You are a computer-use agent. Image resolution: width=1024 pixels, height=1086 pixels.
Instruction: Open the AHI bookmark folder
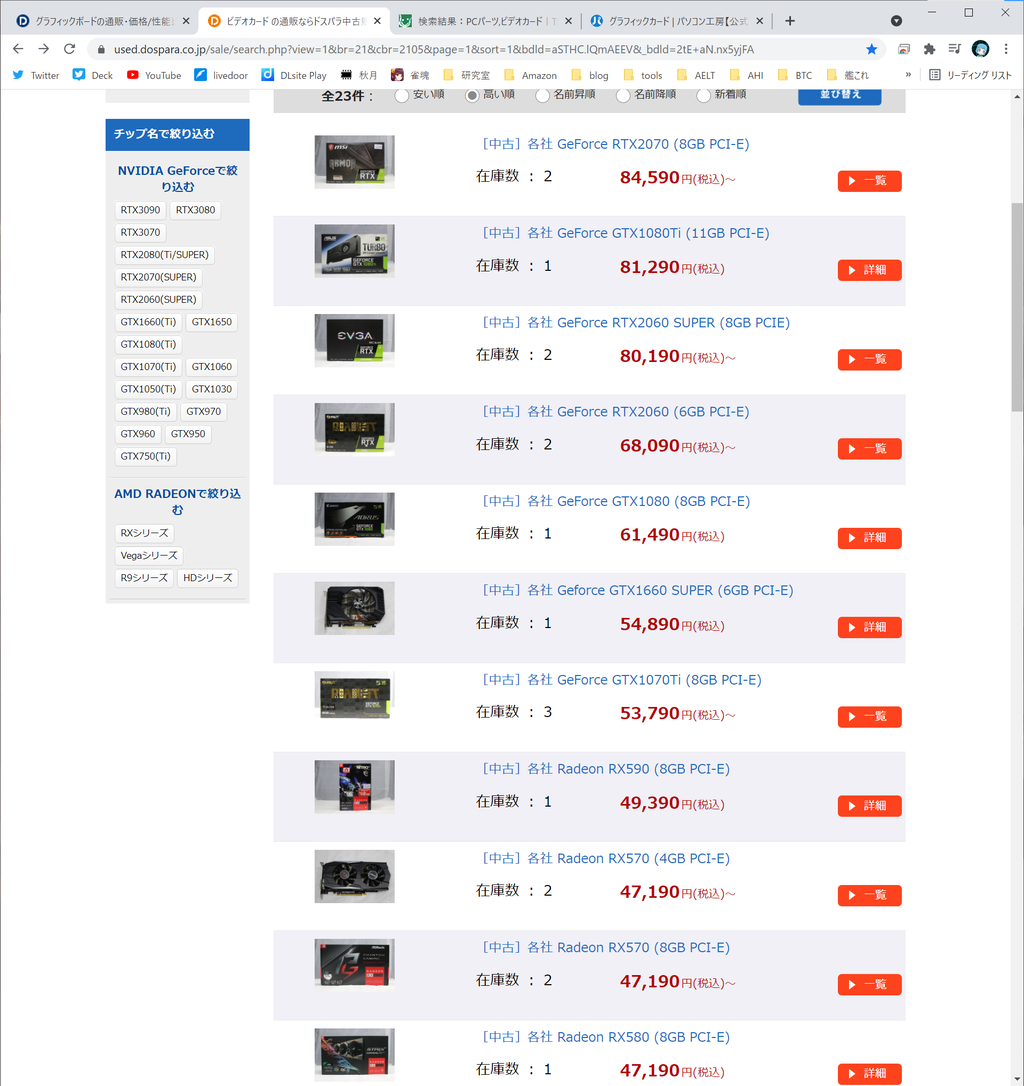tap(746, 75)
